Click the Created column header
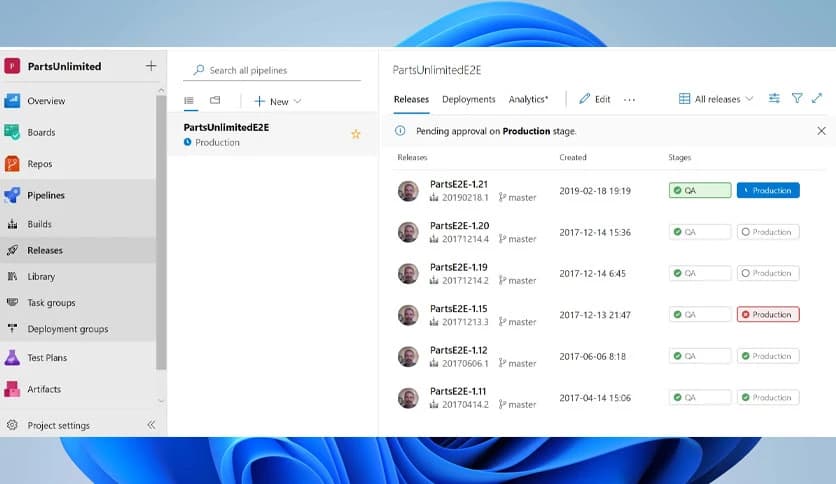Screen dimensions: 836x484 (573, 157)
